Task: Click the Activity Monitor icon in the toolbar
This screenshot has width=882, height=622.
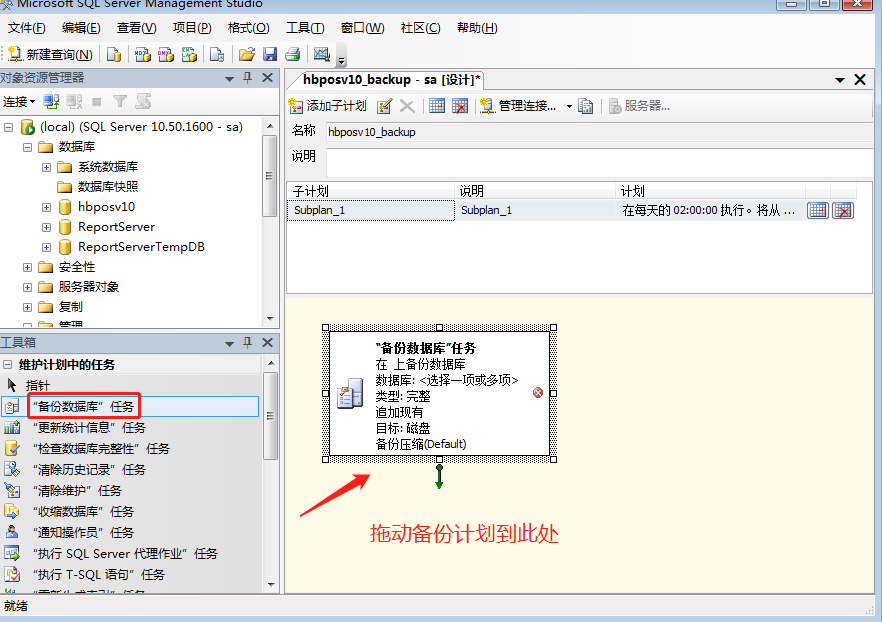Action: pyautogui.click(x=322, y=55)
